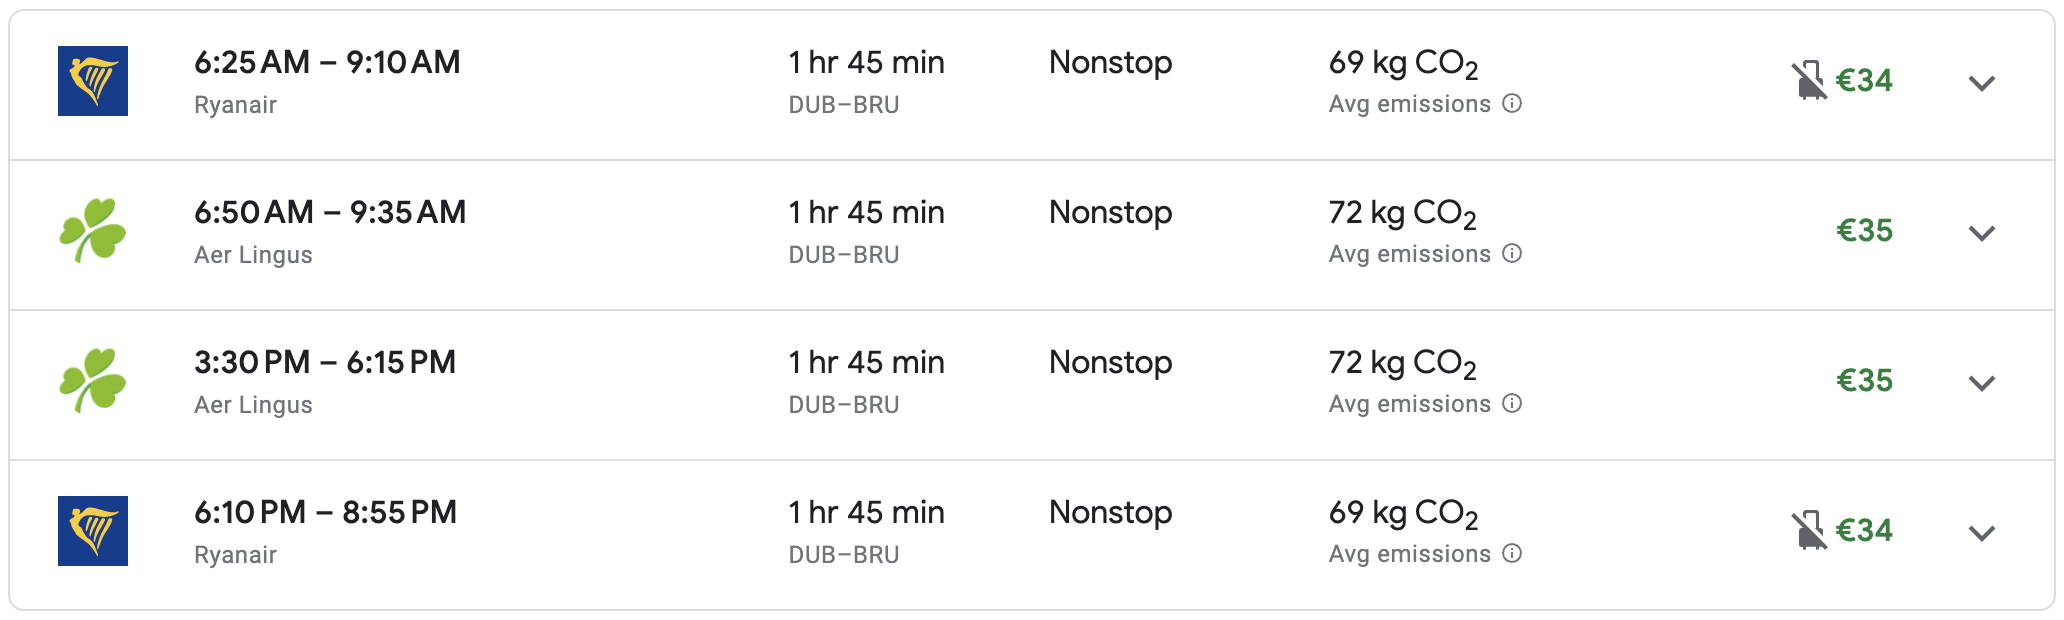
Task: Expand the 6:50 AM Aer Lingus flight details
Action: pos(1981,233)
